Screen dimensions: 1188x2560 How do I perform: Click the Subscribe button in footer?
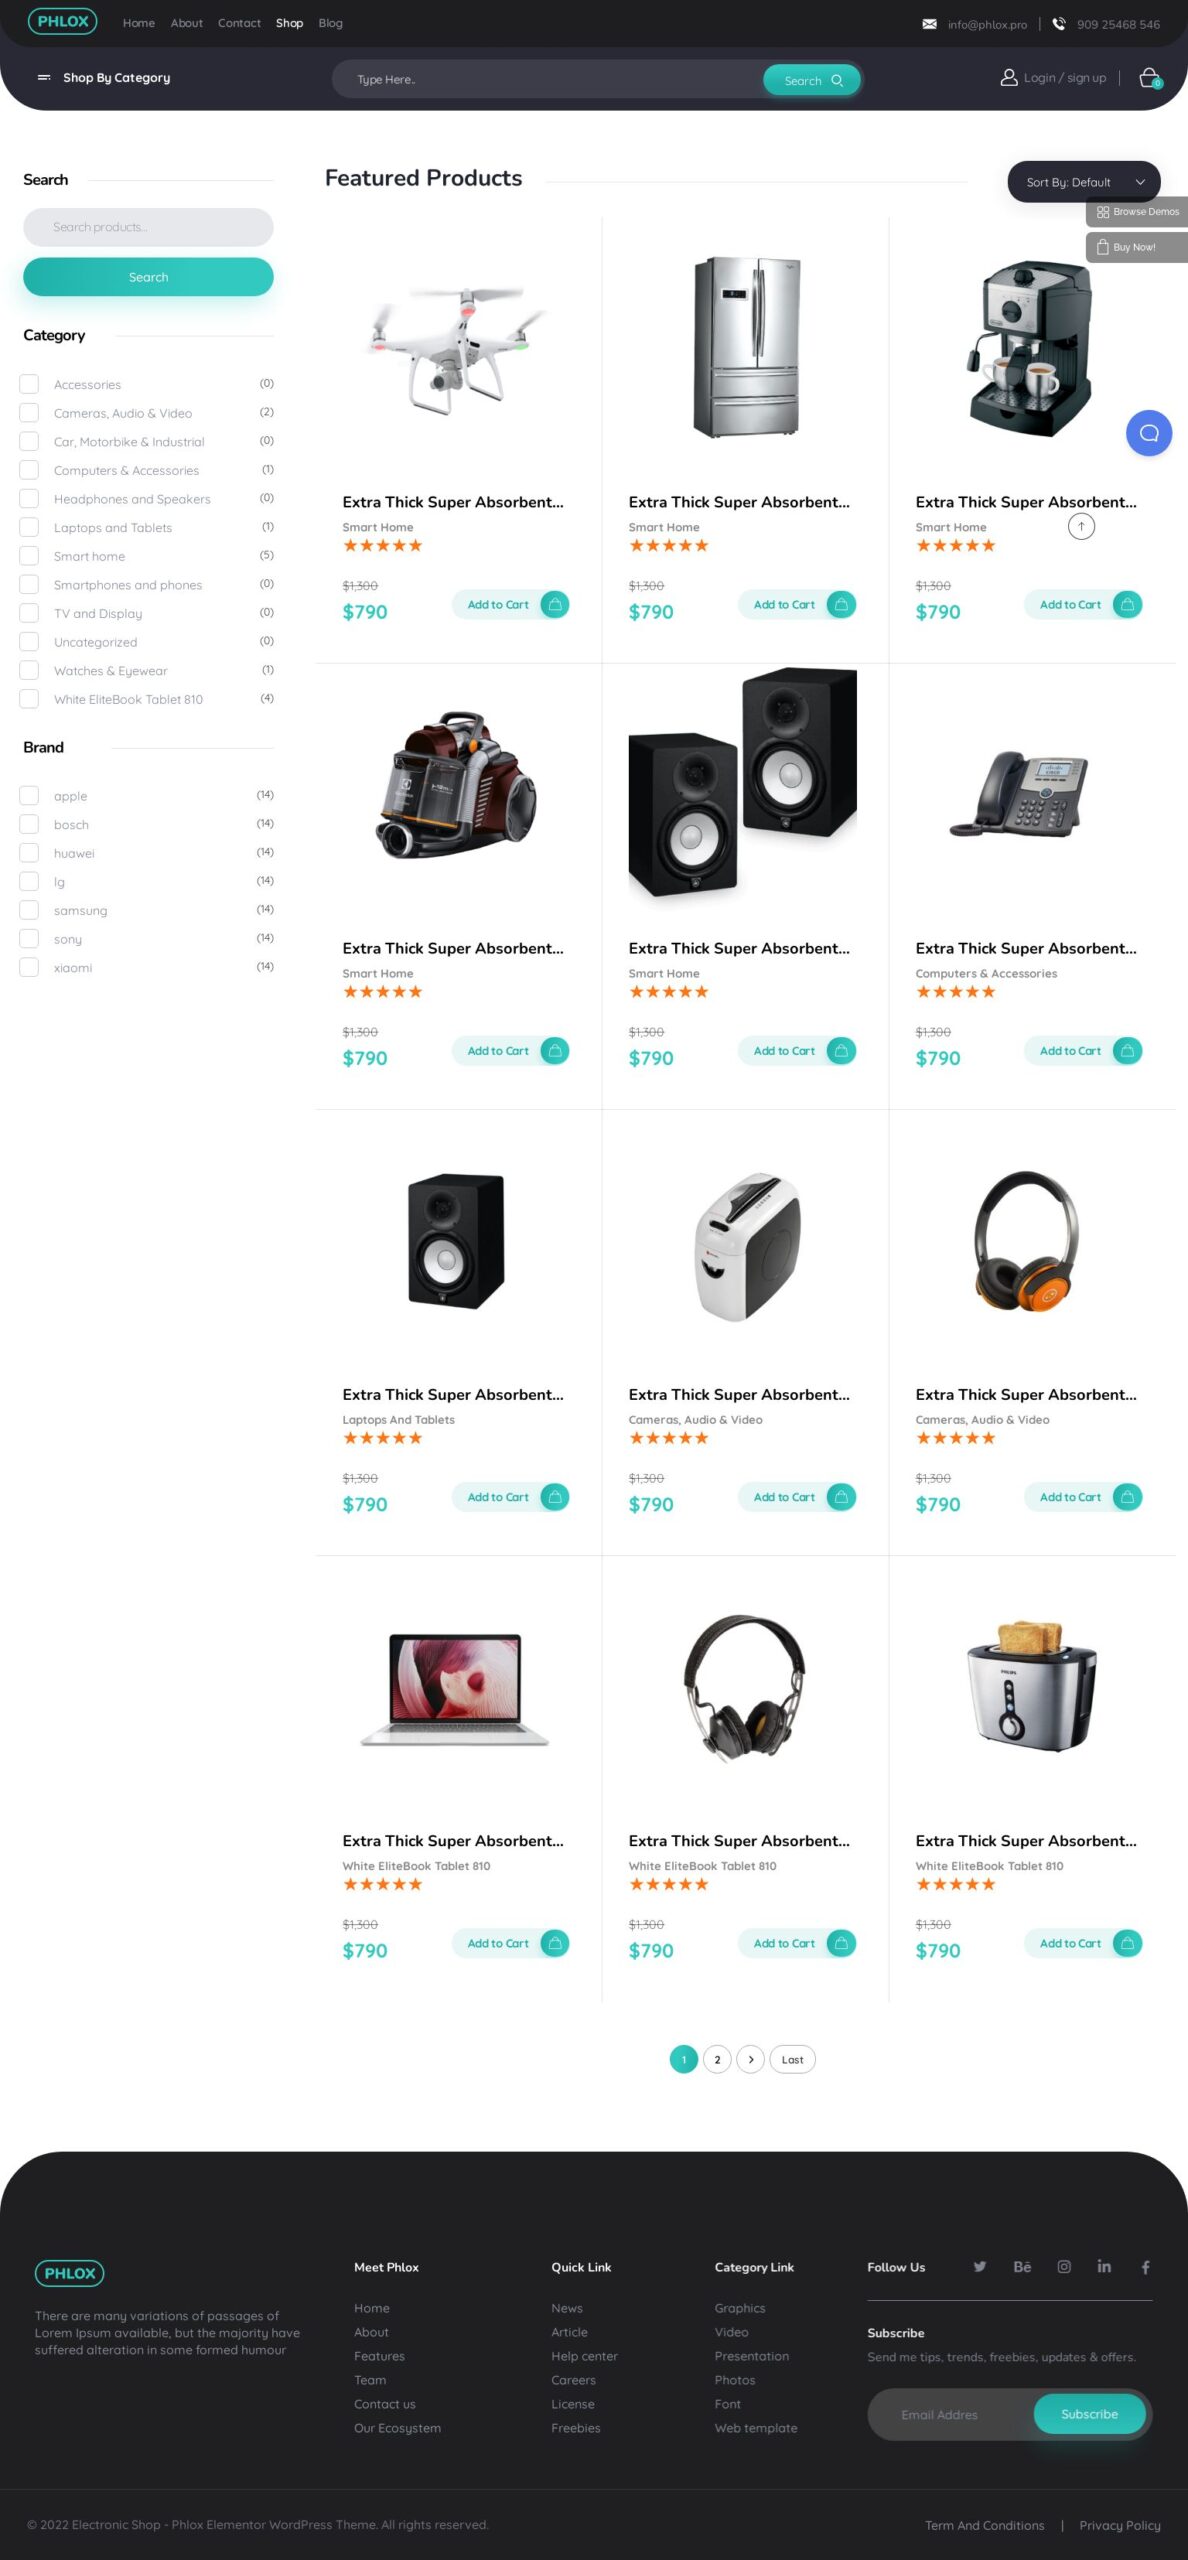coord(1089,2413)
